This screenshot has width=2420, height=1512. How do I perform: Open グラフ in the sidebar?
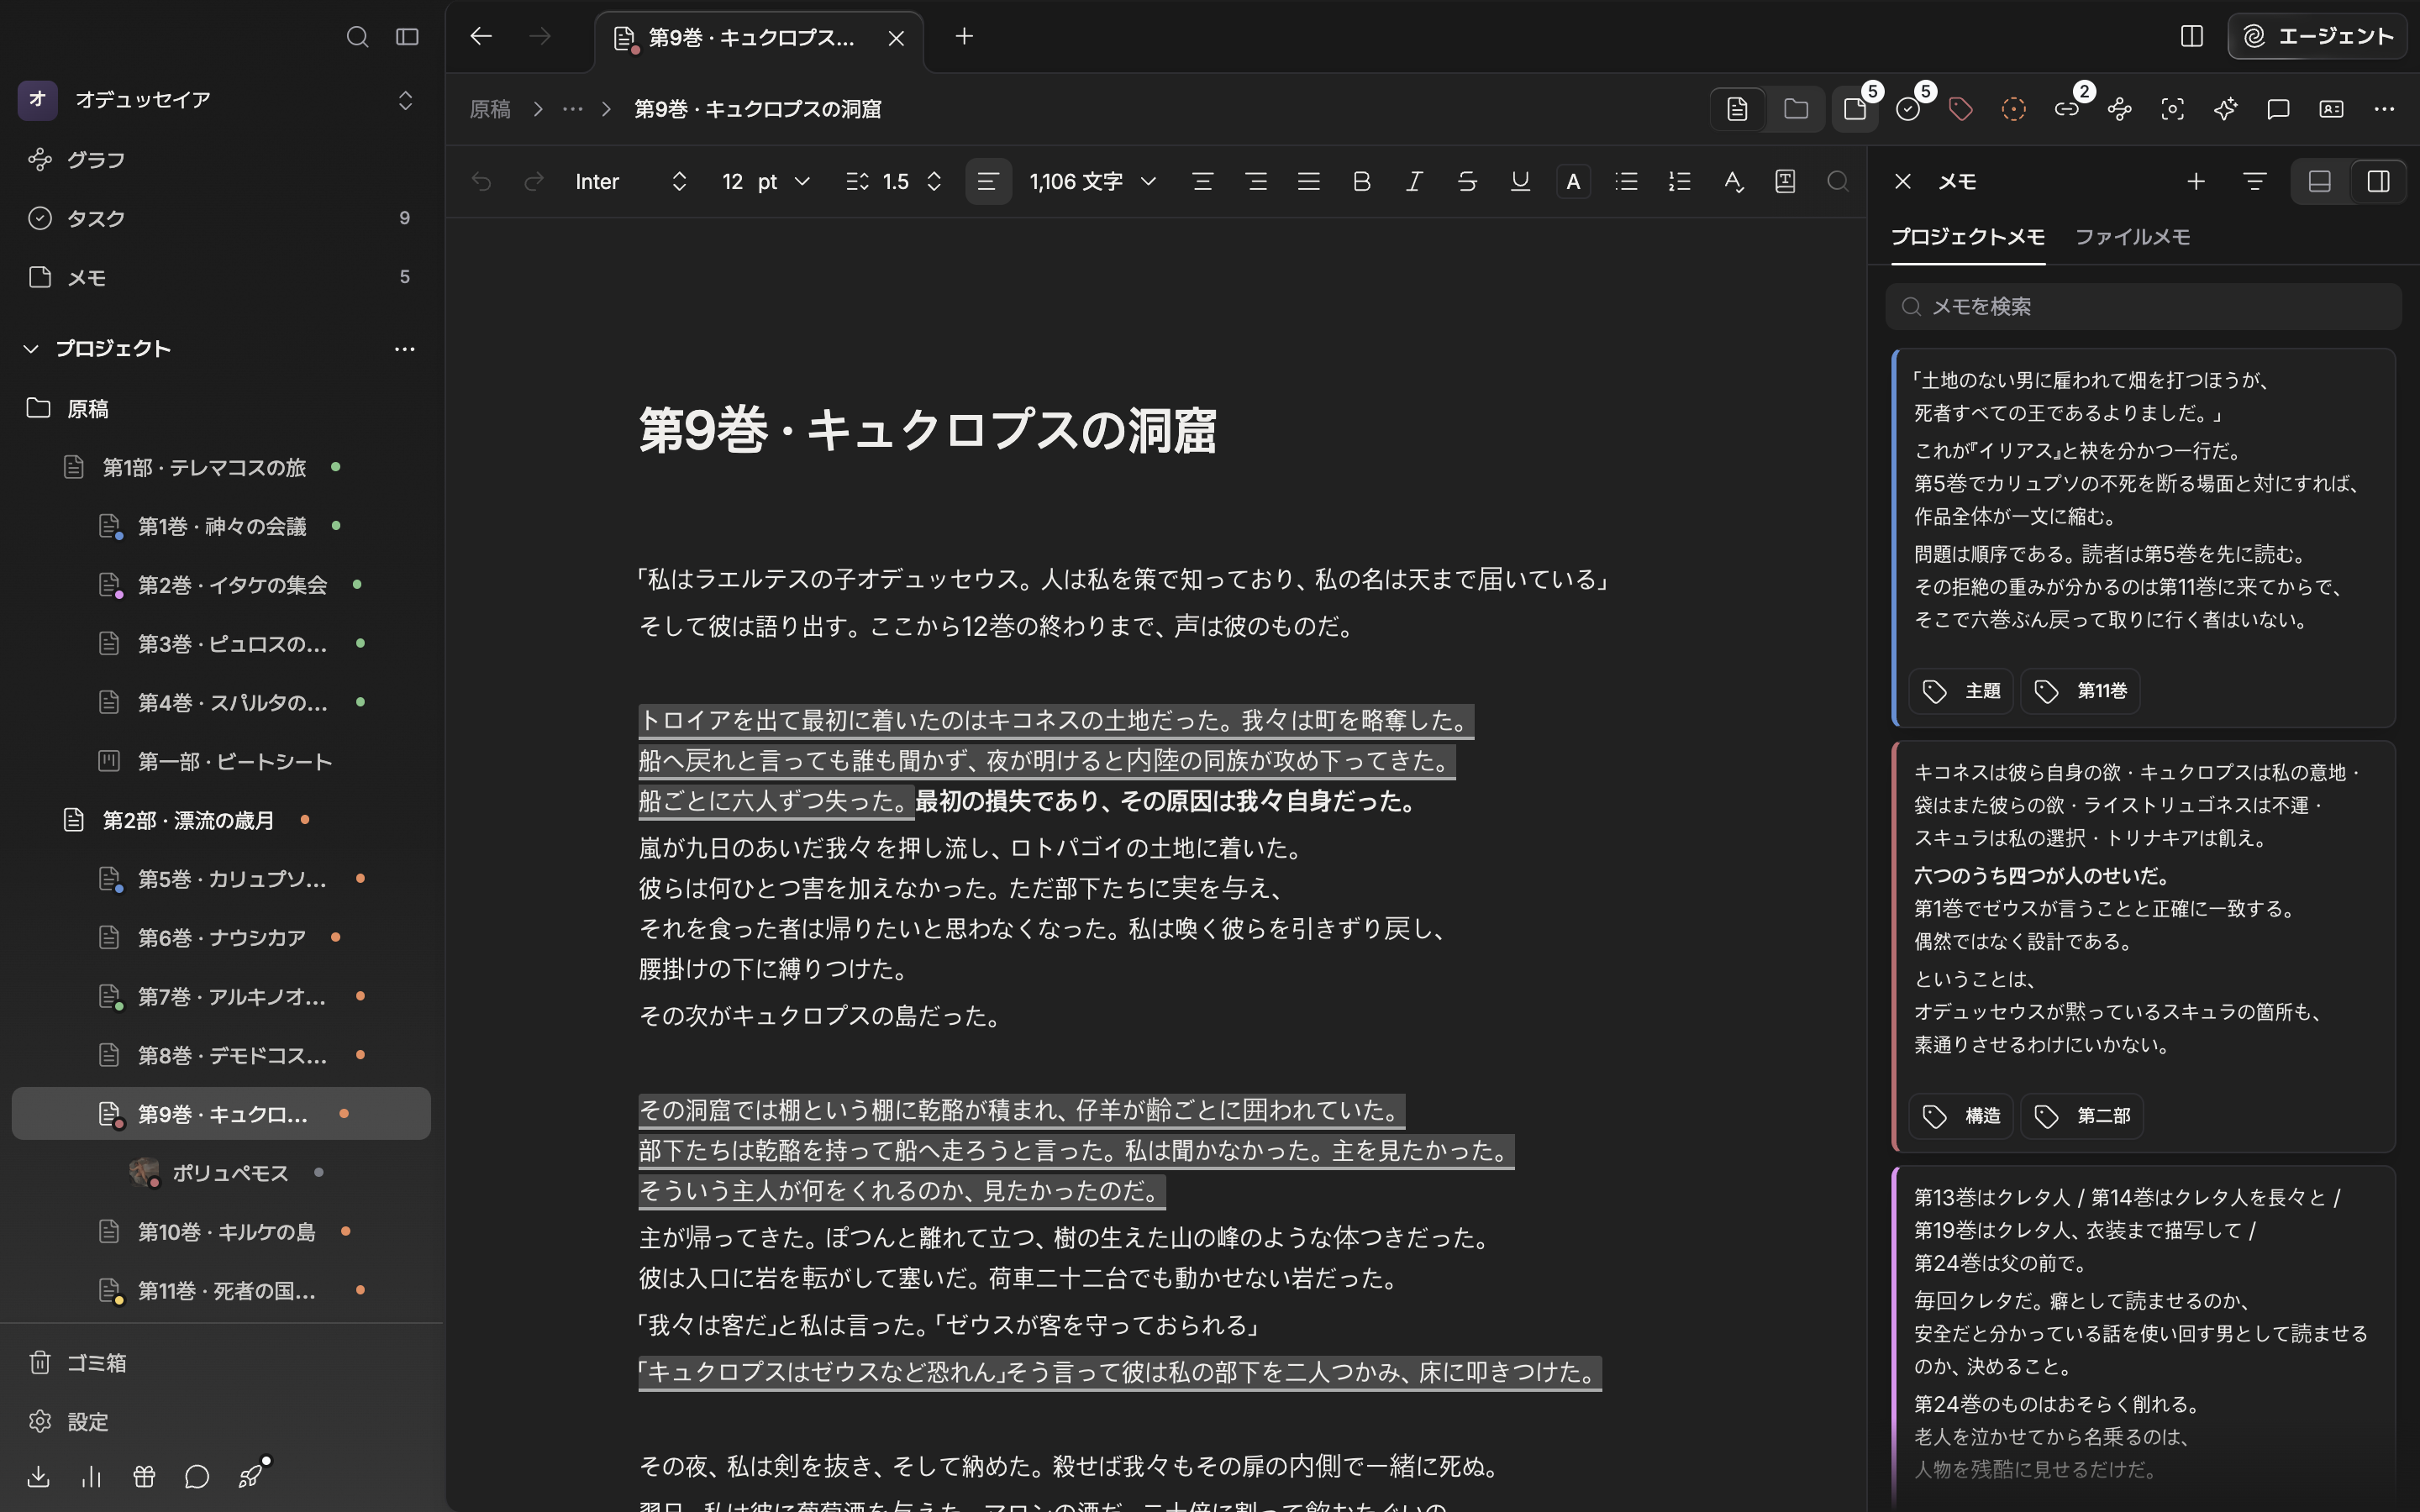[221, 160]
